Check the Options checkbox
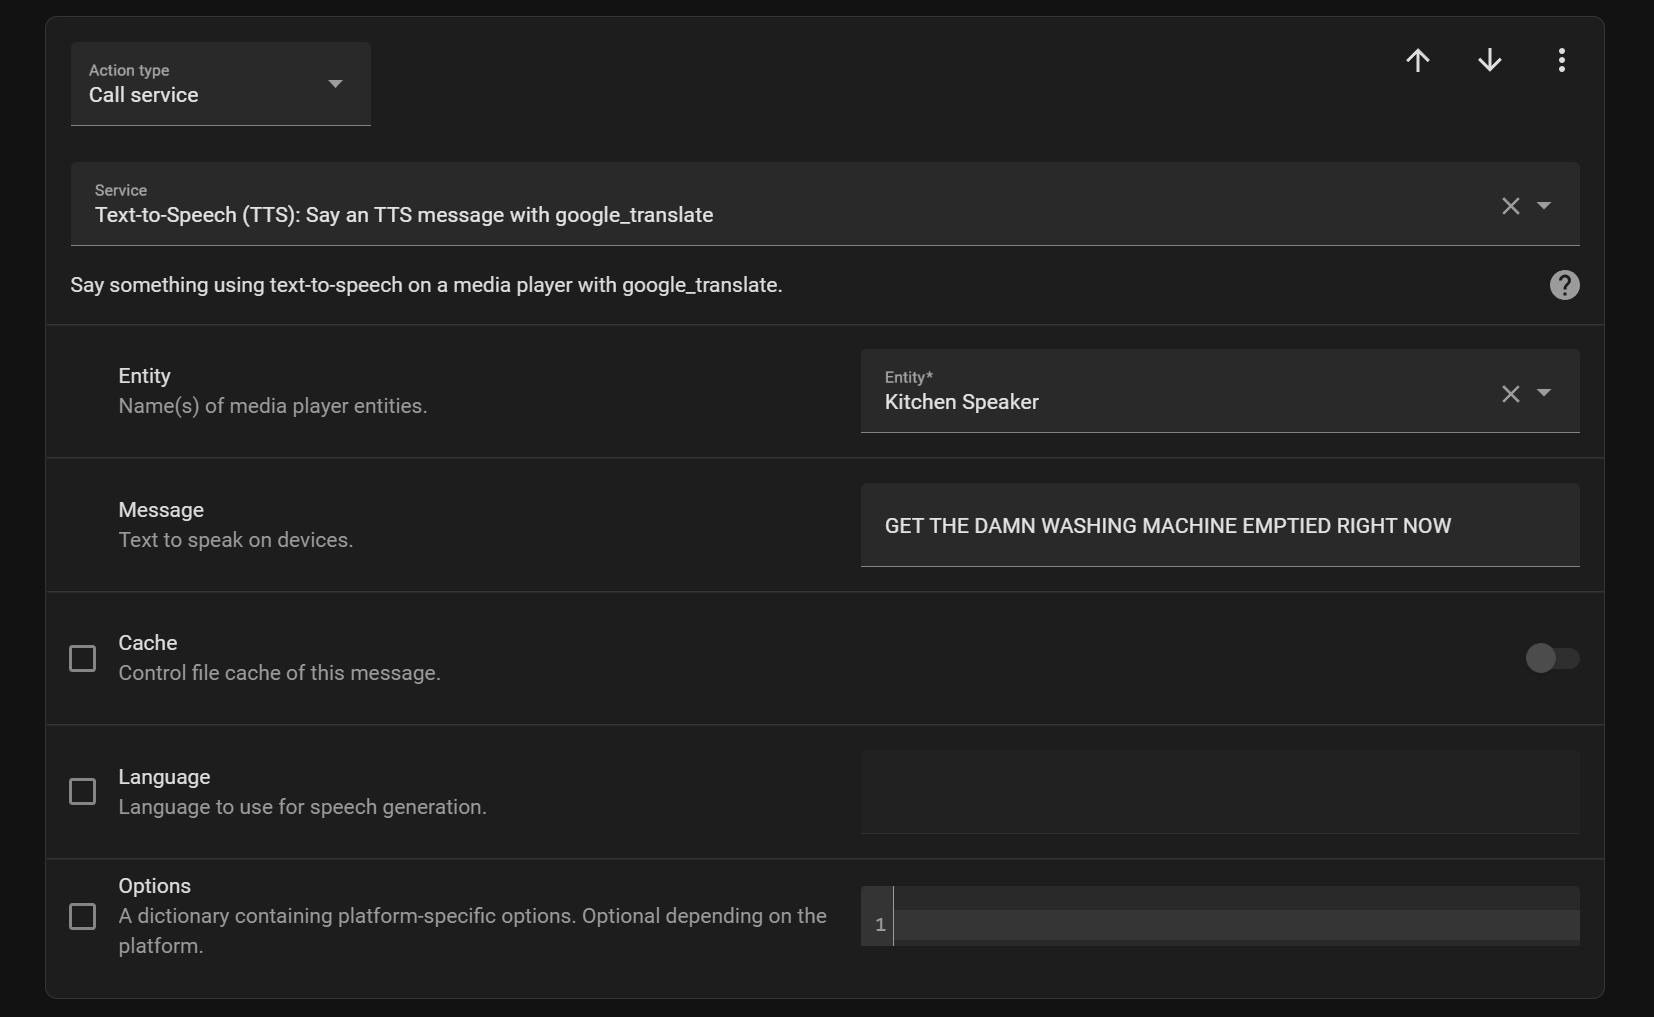The image size is (1654, 1017). coord(83,916)
